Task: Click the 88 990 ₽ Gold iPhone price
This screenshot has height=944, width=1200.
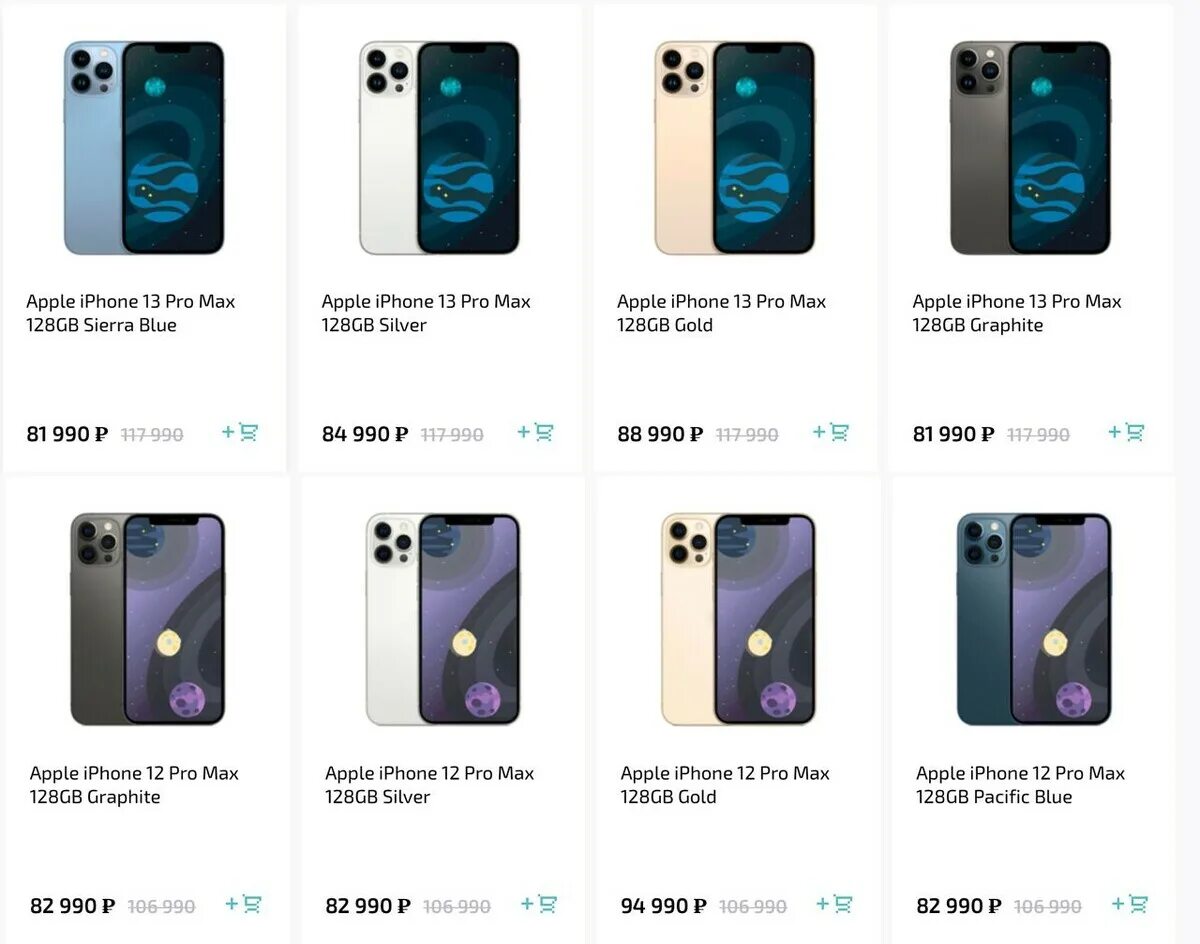Action: tap(660, 434)
